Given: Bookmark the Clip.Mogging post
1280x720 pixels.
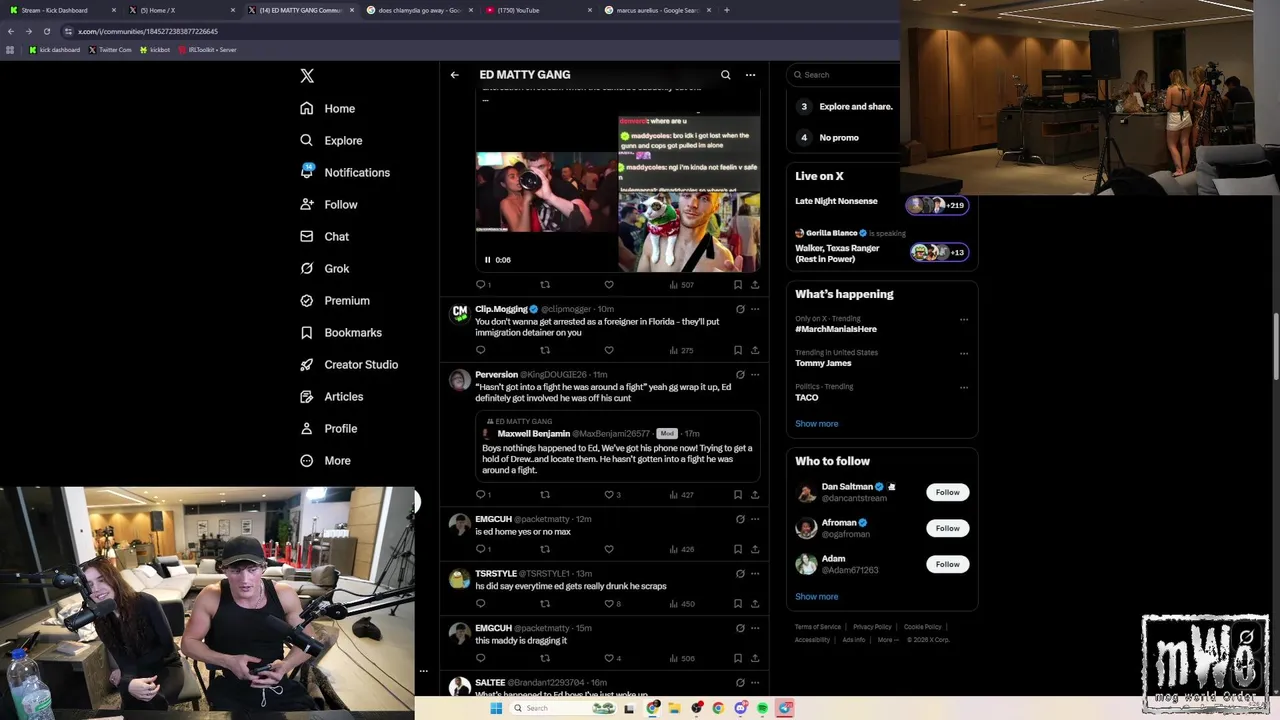Looking at the screenshot, I should click(x=738, y=350).
